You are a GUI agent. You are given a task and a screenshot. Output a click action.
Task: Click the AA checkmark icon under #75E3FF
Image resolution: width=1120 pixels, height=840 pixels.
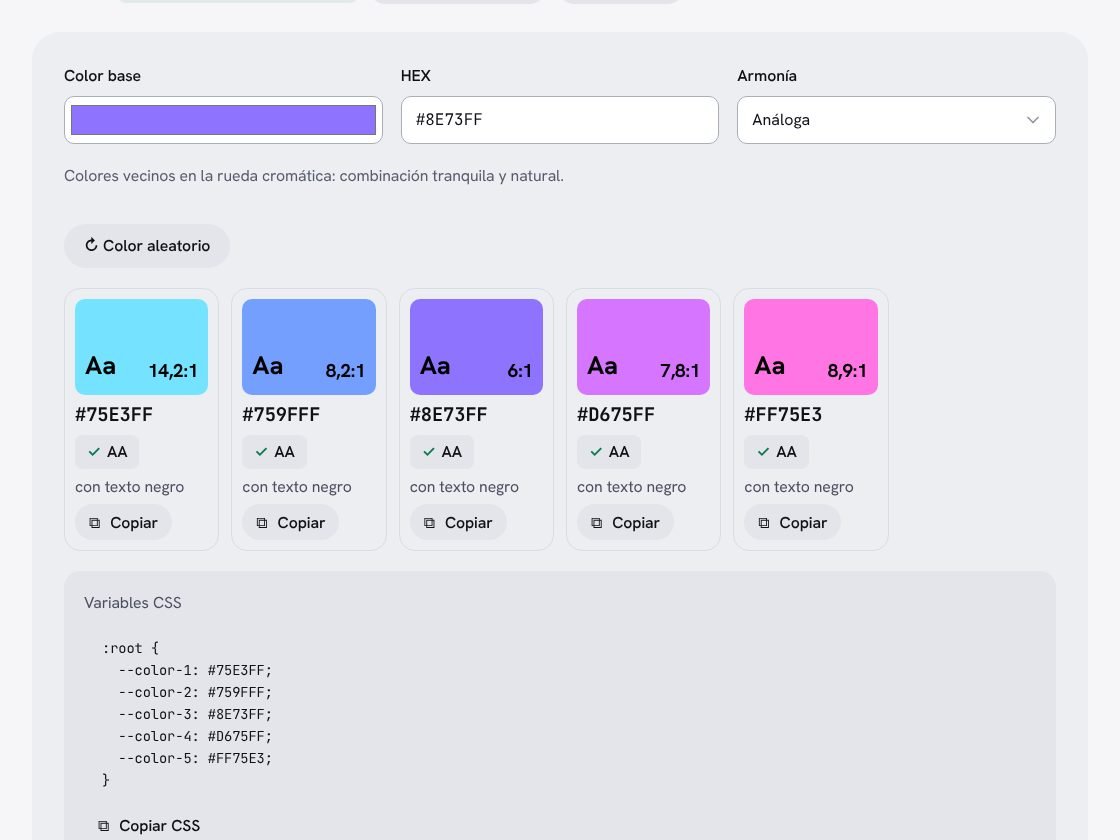pos(94,451)
